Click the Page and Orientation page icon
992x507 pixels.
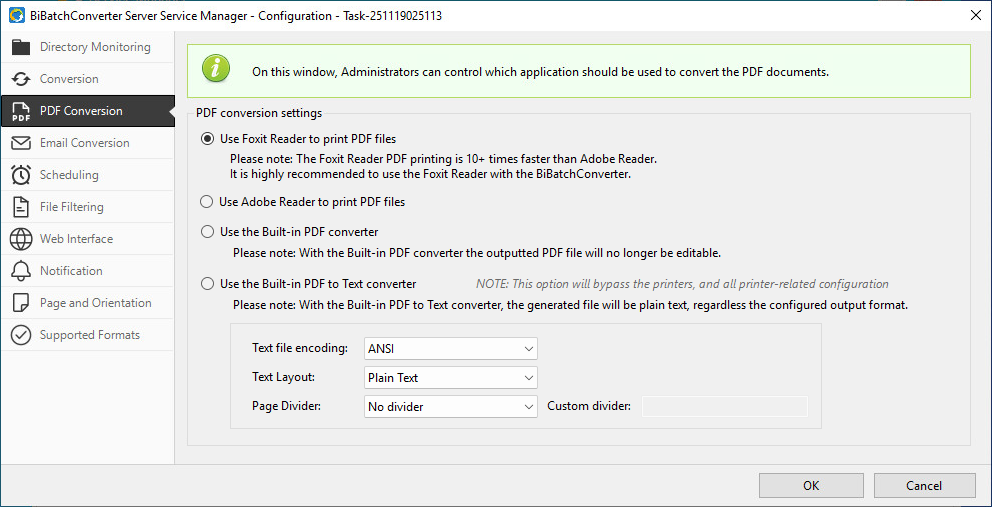coord(21,303)
